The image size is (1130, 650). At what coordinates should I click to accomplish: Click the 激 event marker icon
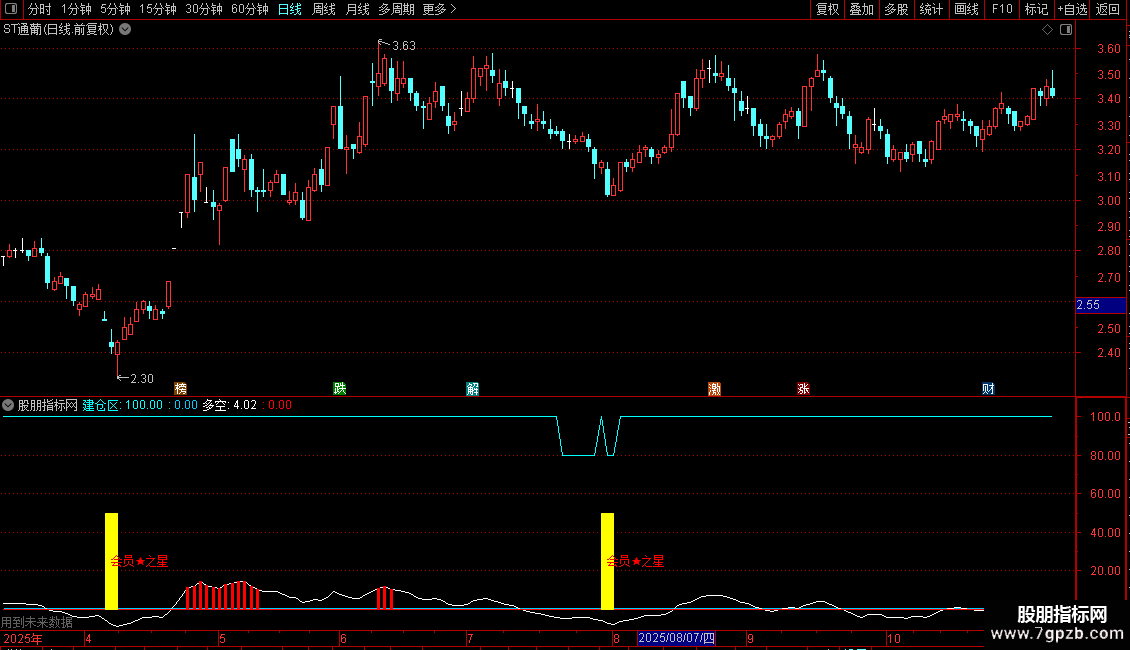coord(714,389)
